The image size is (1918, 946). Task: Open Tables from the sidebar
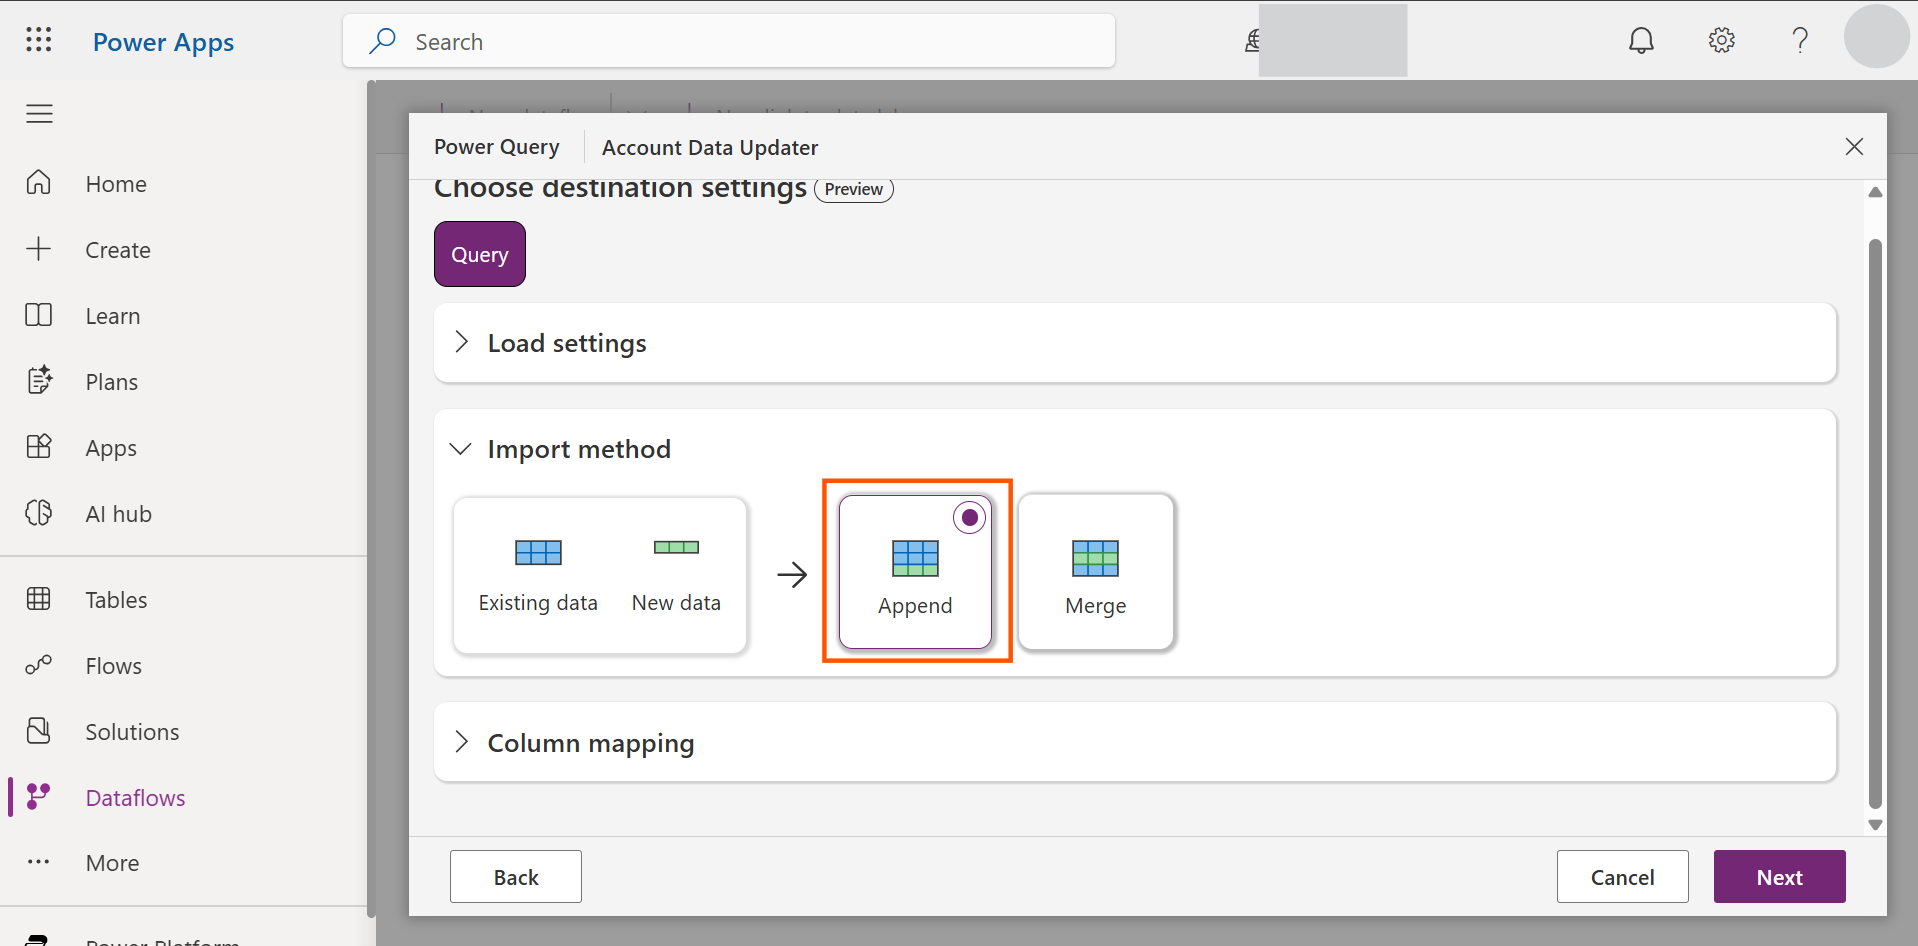pos(116,600)
